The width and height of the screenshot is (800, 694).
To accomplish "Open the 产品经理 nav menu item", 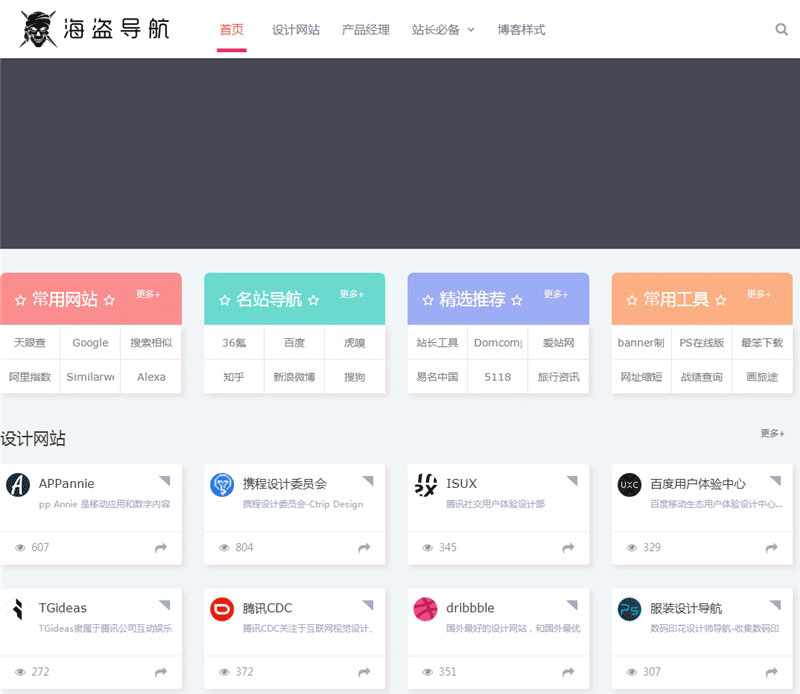I will (x=365, y=30).
